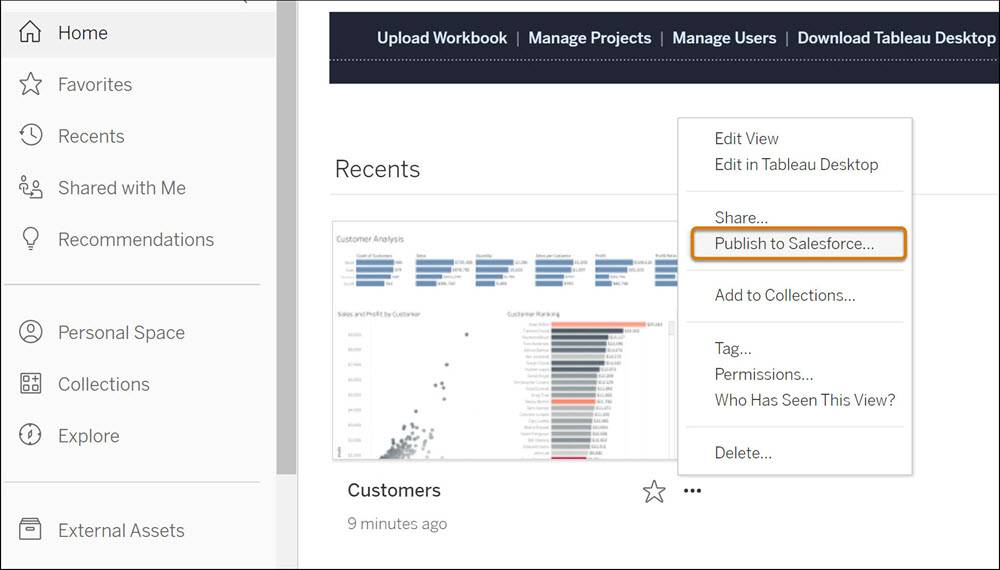Open Favorites in the sidebar
This screenshot has width=1000, height=570.
point(95,84)
